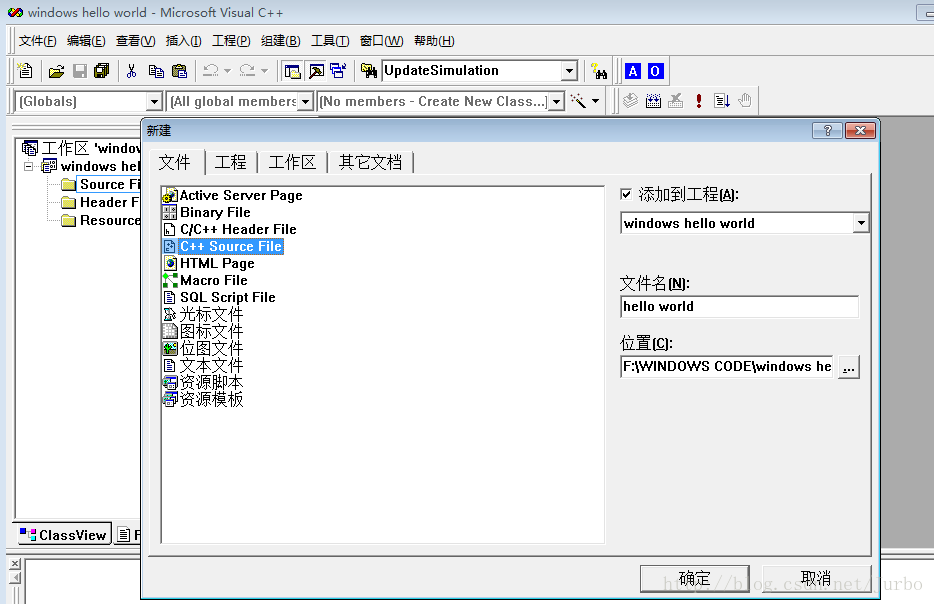This screenshot has width=934, height=604.
Task: Open the 帮助(H) menu
Action: coord(434,41)
